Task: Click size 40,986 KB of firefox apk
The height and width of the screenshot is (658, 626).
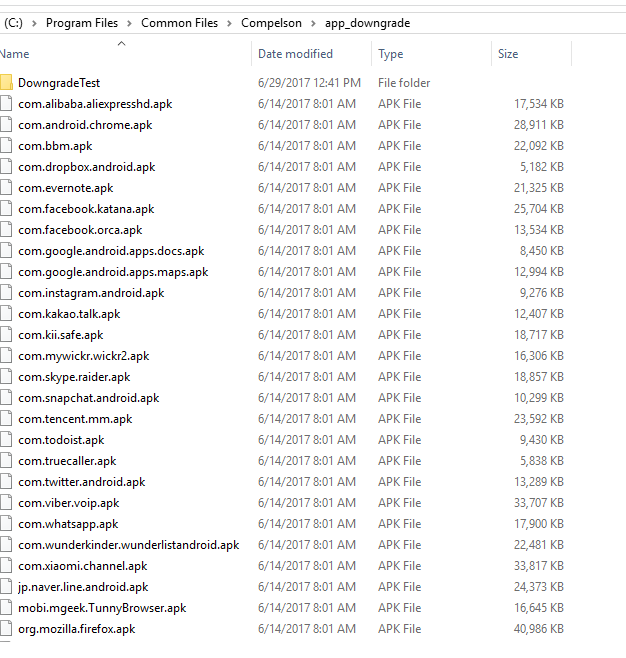Action: tap(539, 629)
